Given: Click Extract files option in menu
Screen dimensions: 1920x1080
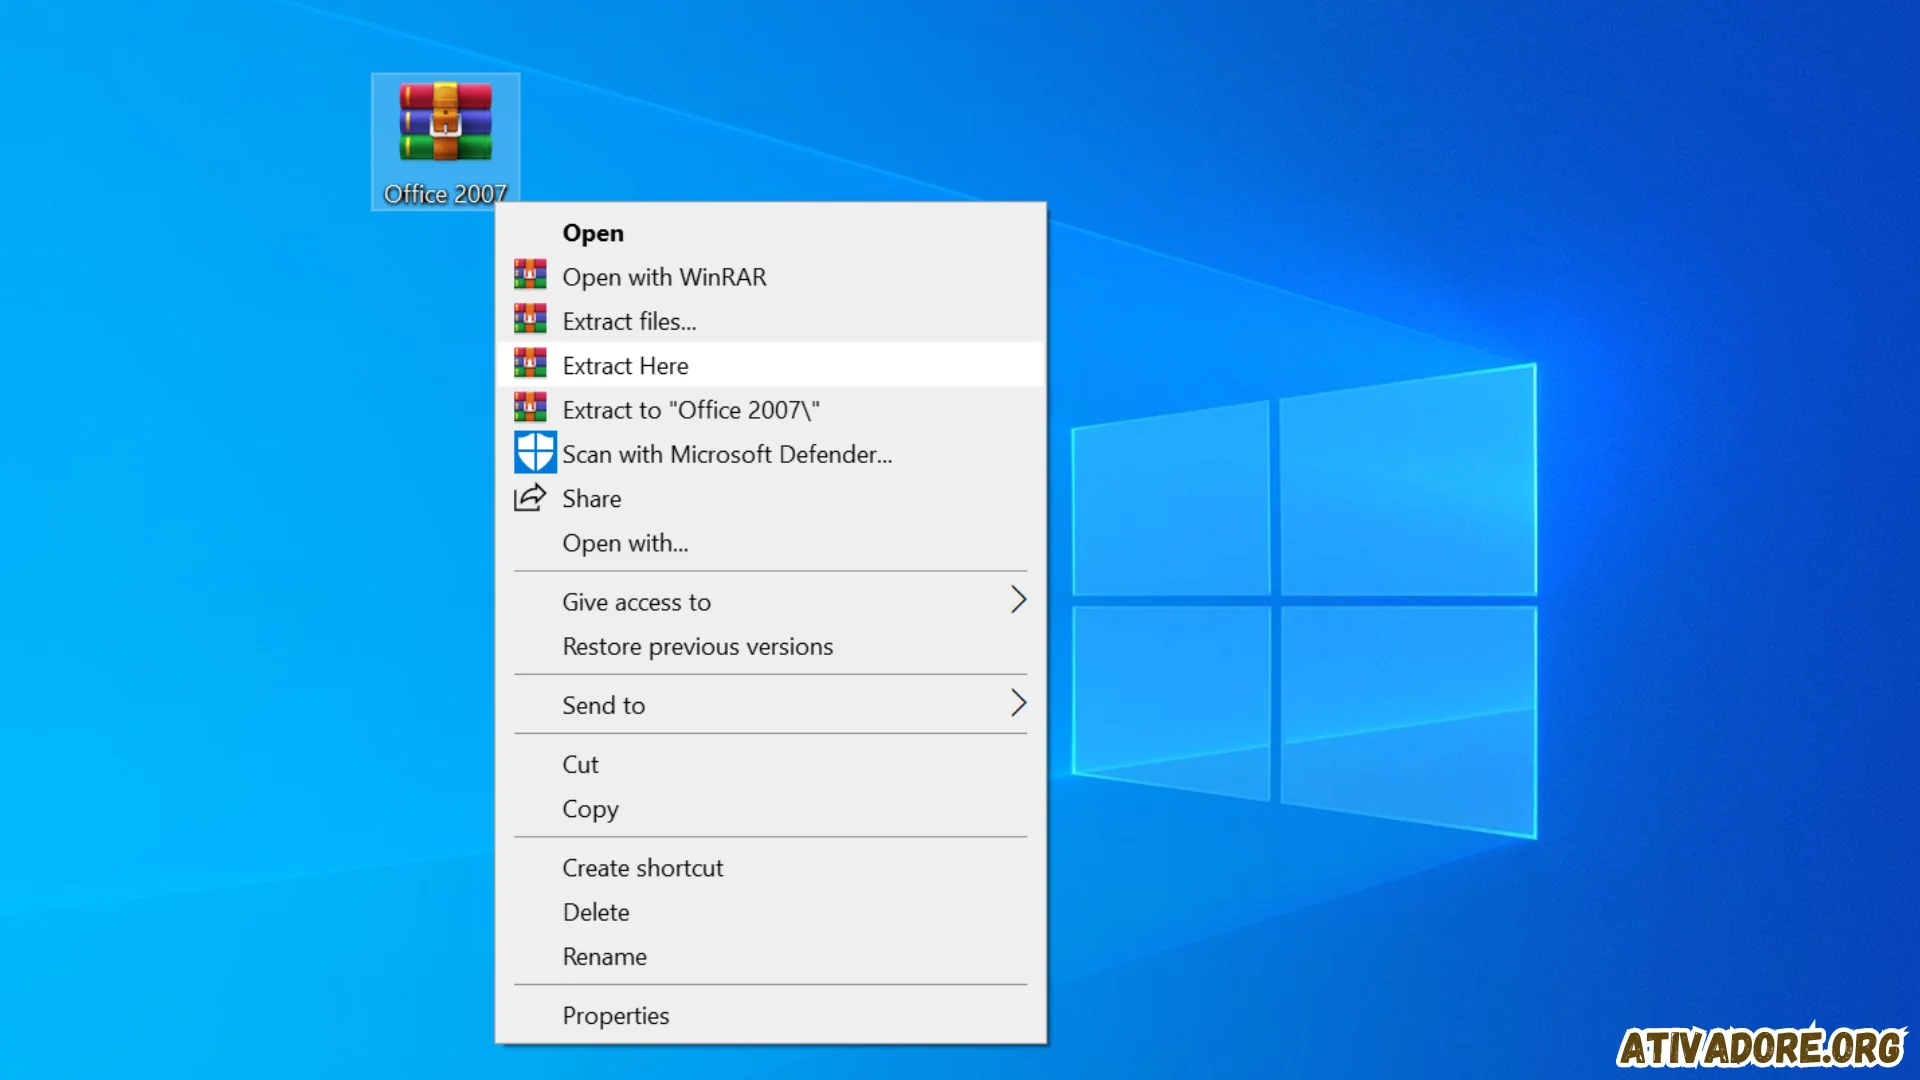Looking at the screenshot, I should (629, 320).
